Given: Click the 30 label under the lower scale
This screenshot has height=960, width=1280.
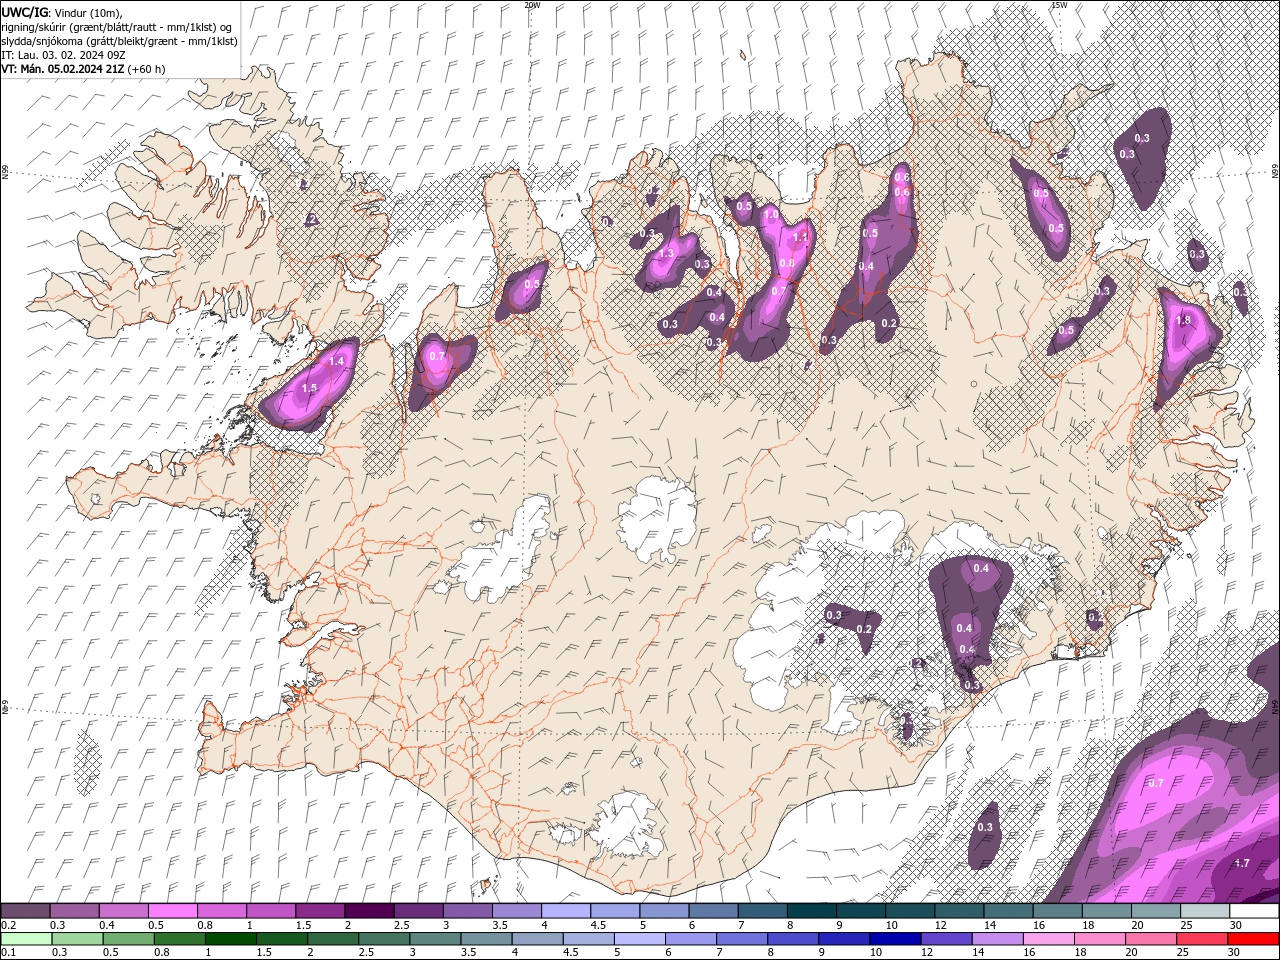Looking at the screenshot, I should click(1236, 952).
